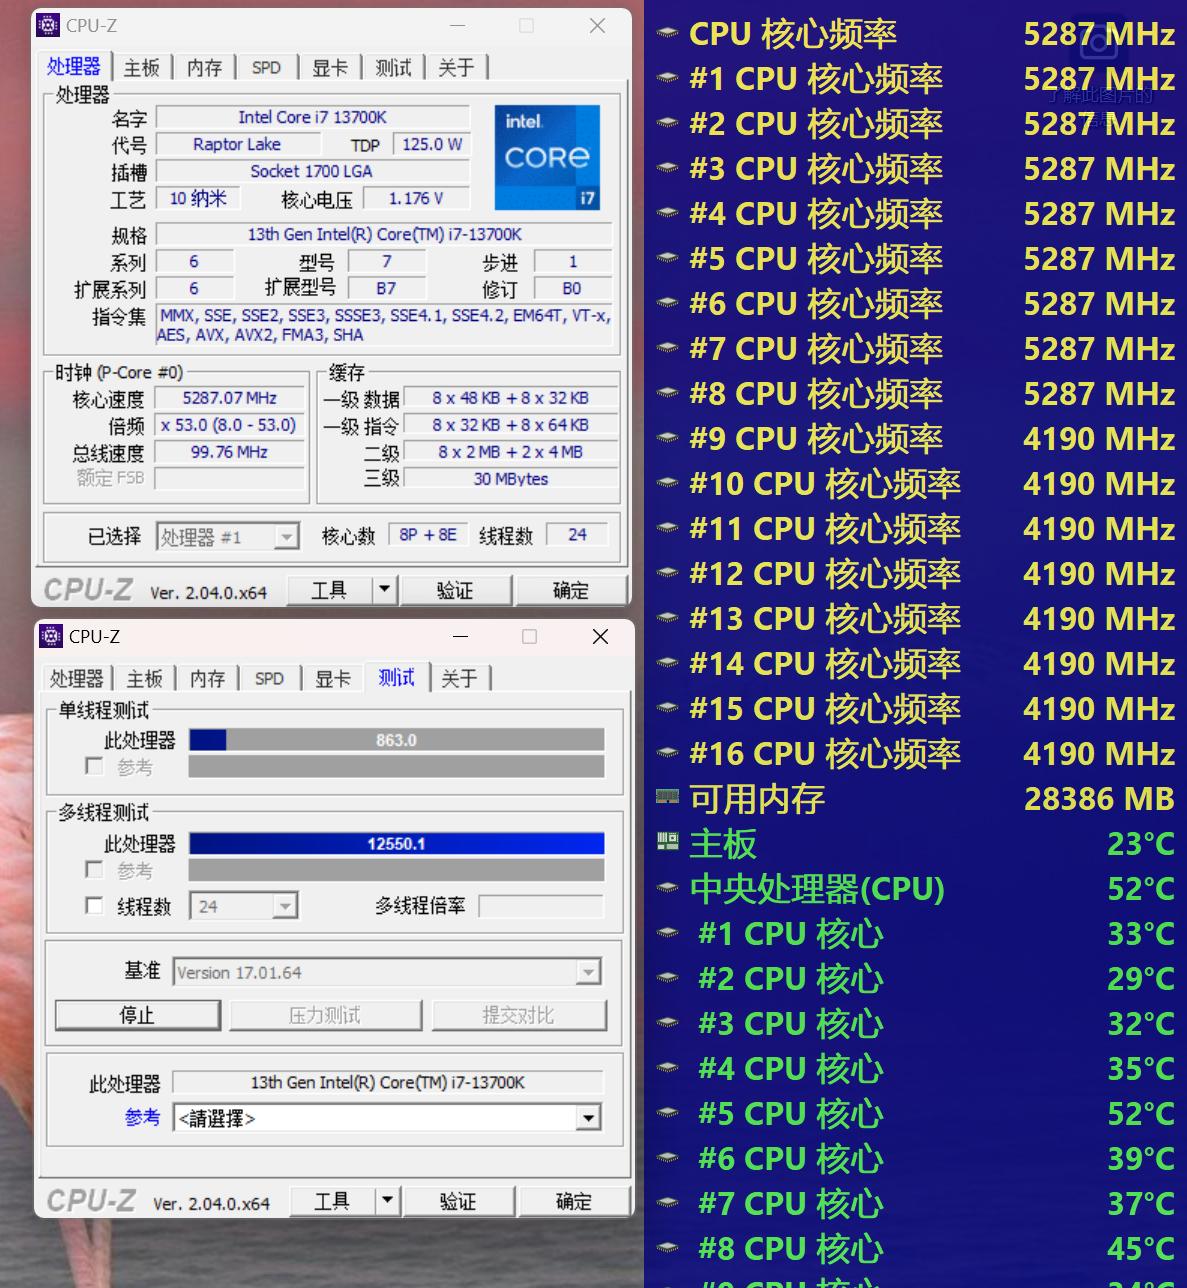1187x1288 pixels.
Task: Click the multithread benchmark progress bar showing 12550.1
Action: pyautogui.click(x=395, y=843)
